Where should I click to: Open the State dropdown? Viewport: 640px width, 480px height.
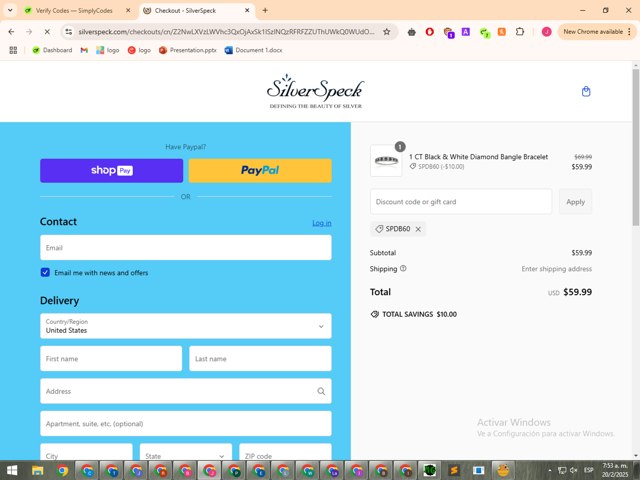pyautogui.click(x=186, y=452)
